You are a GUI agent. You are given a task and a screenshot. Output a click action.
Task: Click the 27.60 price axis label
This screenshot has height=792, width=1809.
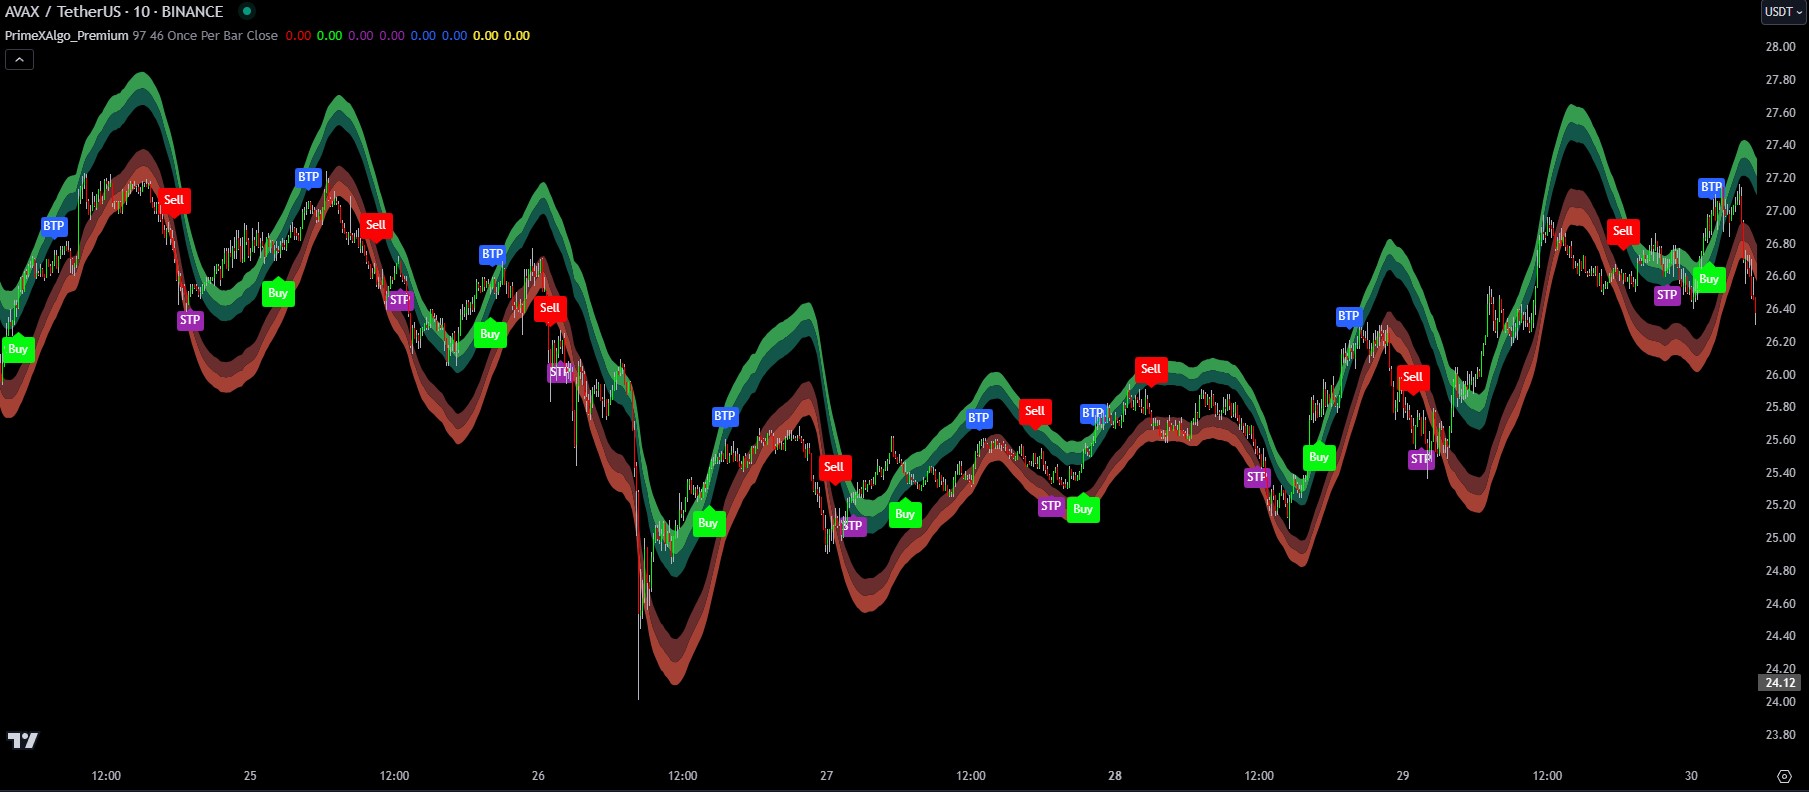(x=1780, y=113)
